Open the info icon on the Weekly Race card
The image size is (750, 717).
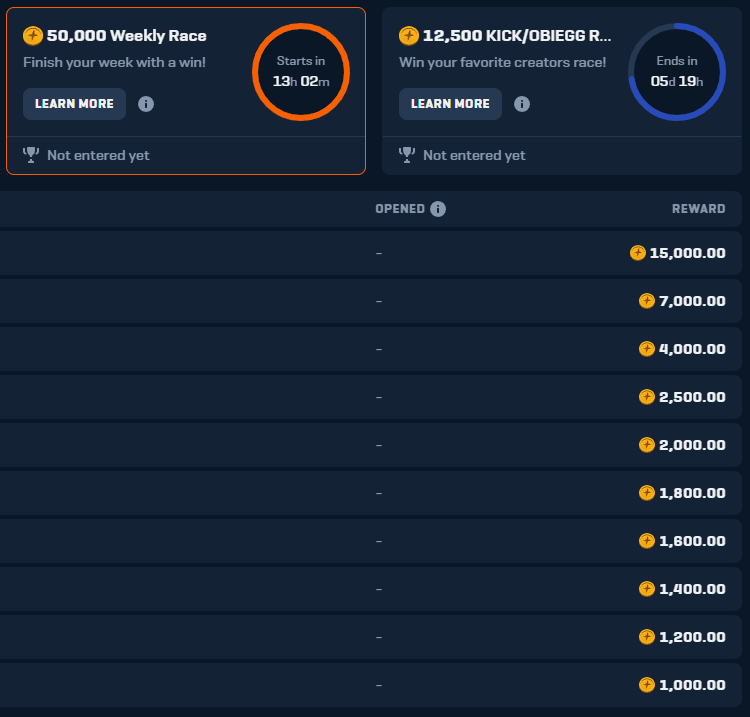point(146,104)
